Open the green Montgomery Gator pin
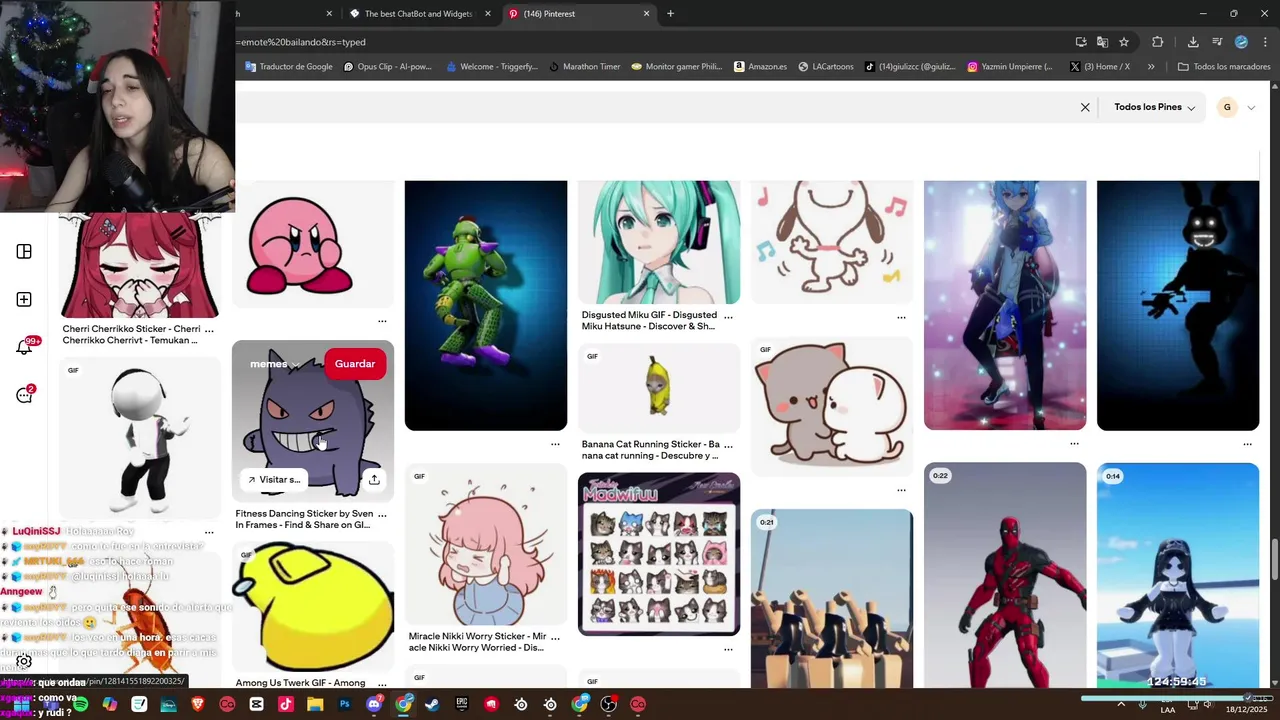1280x720 pixels. pos(486,305)
